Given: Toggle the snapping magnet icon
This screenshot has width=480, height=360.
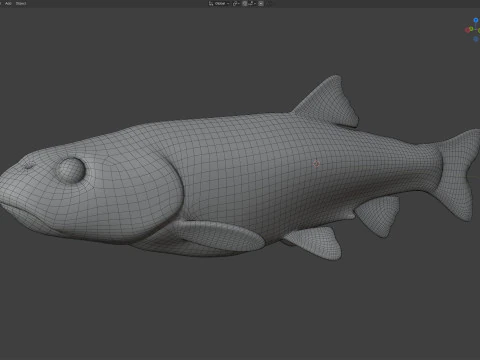Looking at the screenshot, I should point(245,3).
